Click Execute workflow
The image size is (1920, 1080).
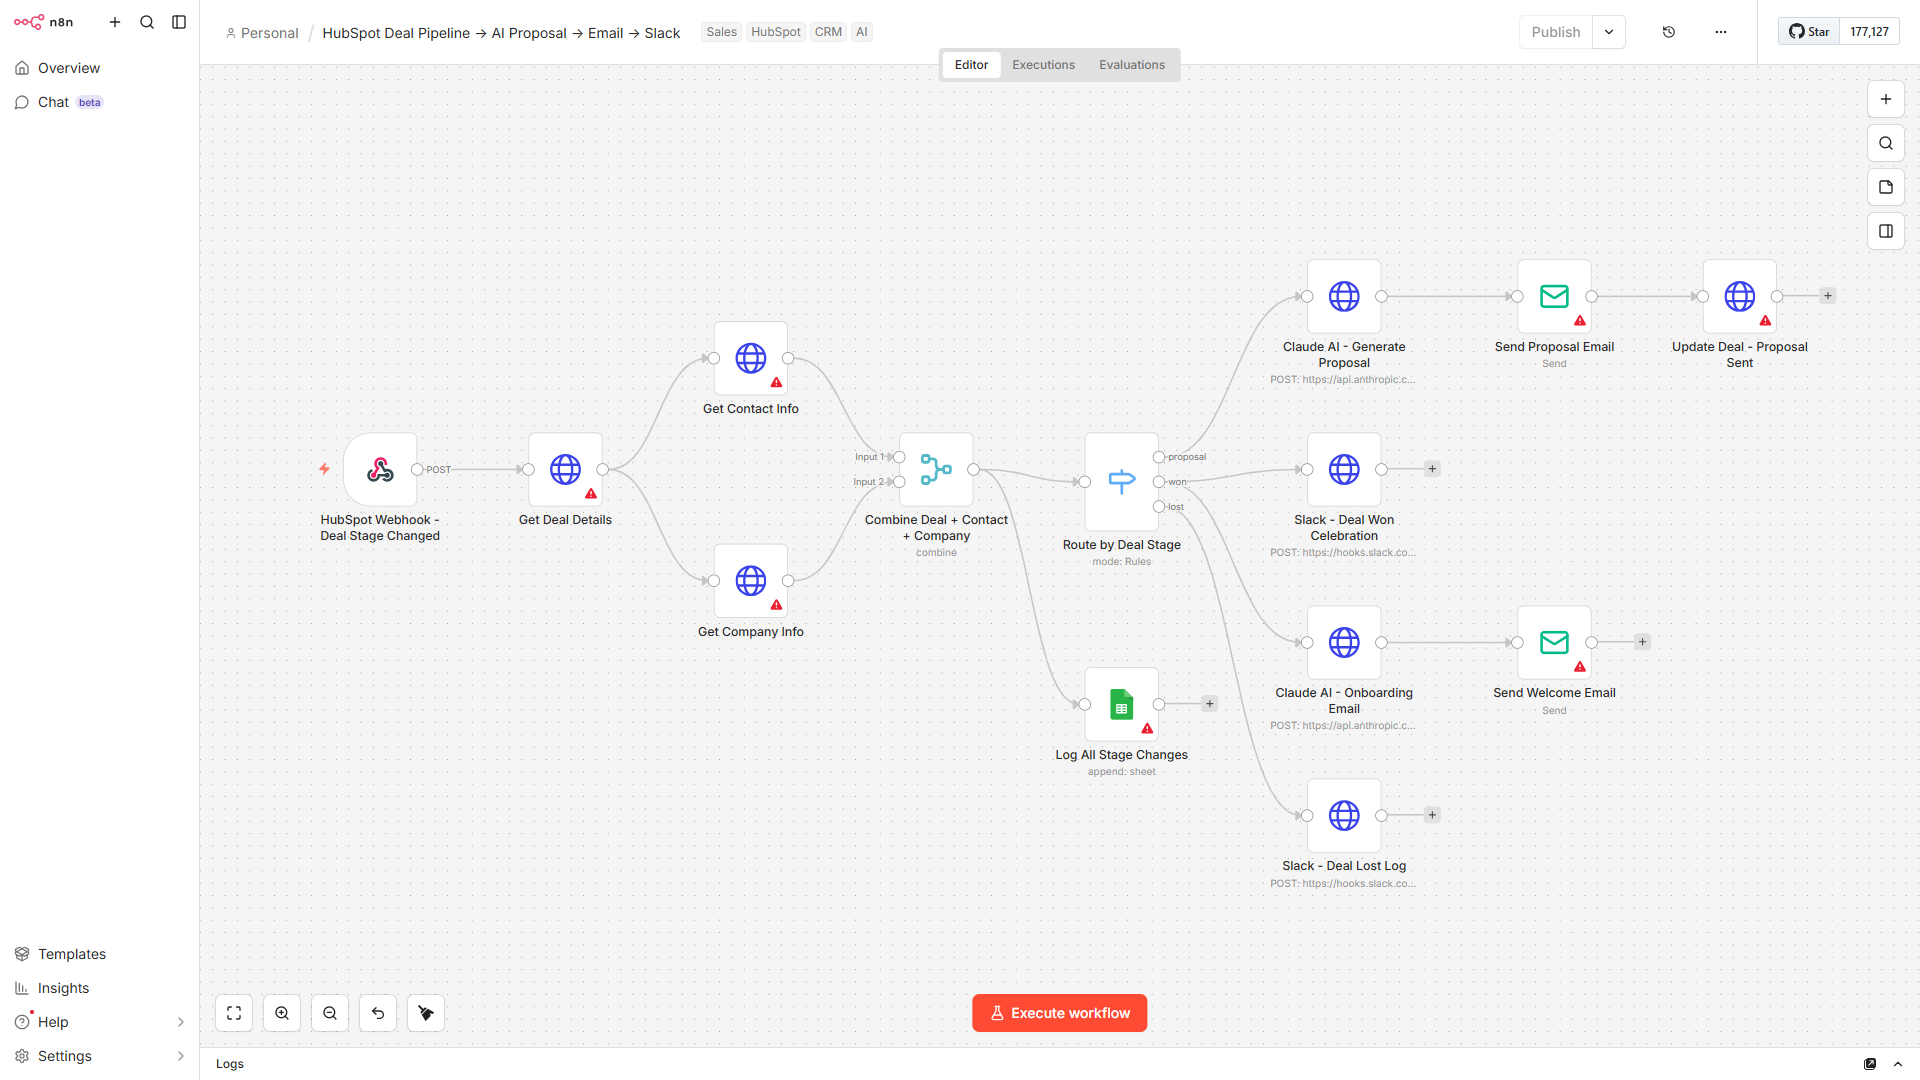coord(1059,1012)
